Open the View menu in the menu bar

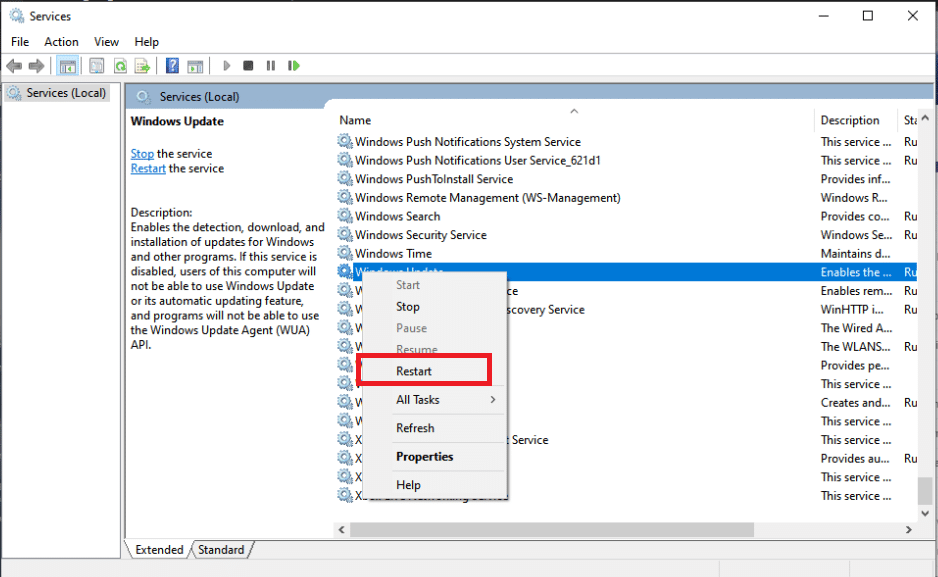coord(106,42)
